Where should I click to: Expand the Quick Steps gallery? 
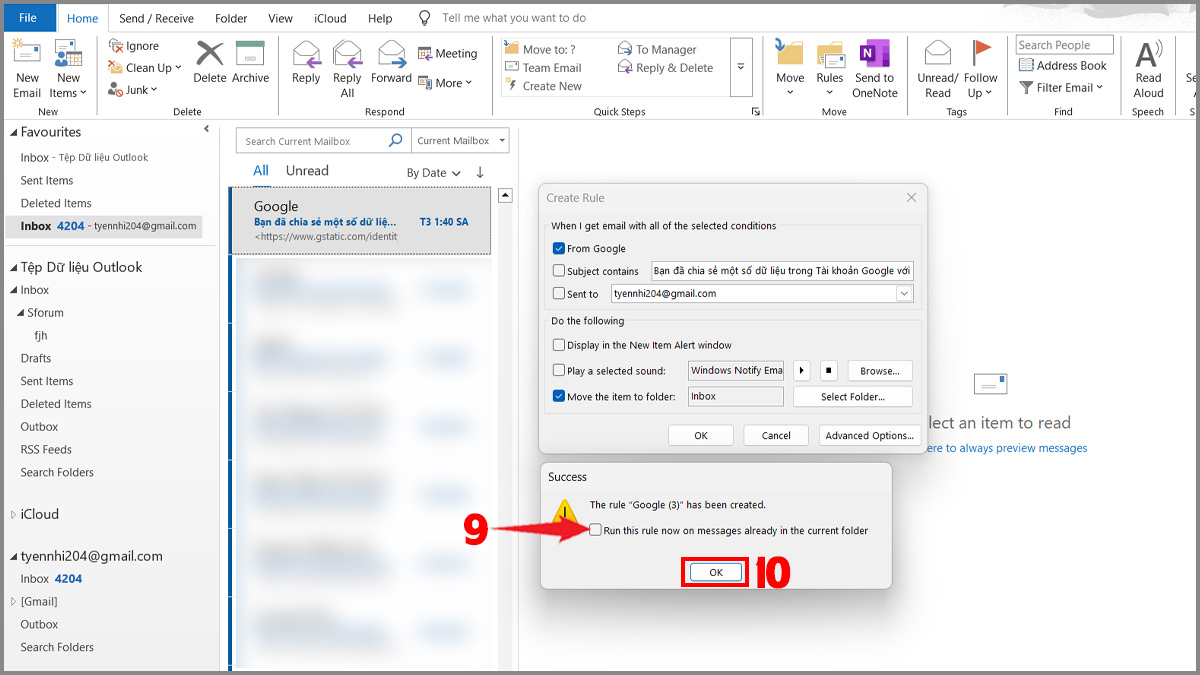[x=741, y=67]
